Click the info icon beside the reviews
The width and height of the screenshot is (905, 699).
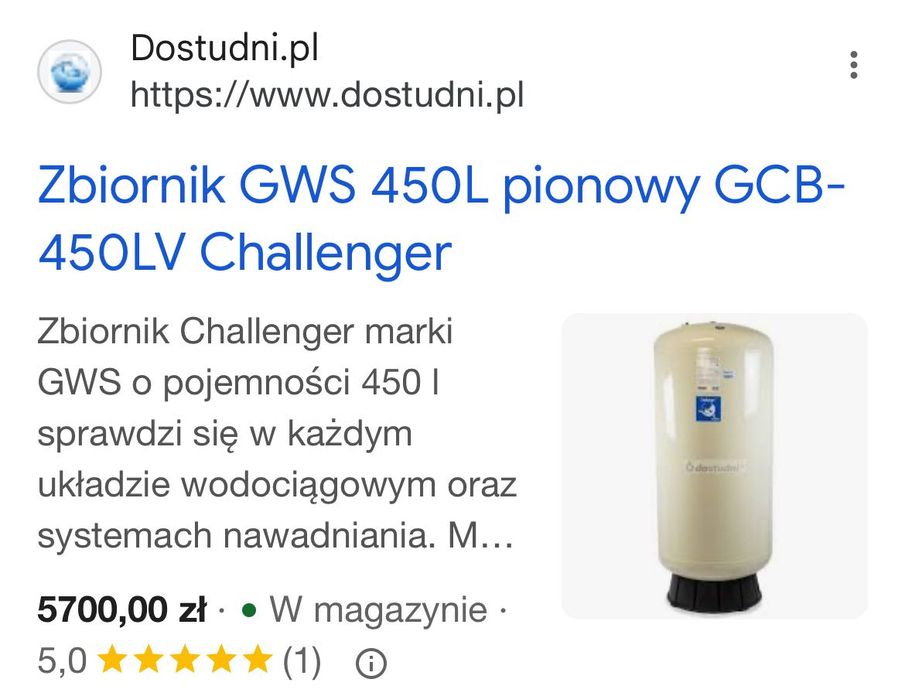(x=371, y=663)
